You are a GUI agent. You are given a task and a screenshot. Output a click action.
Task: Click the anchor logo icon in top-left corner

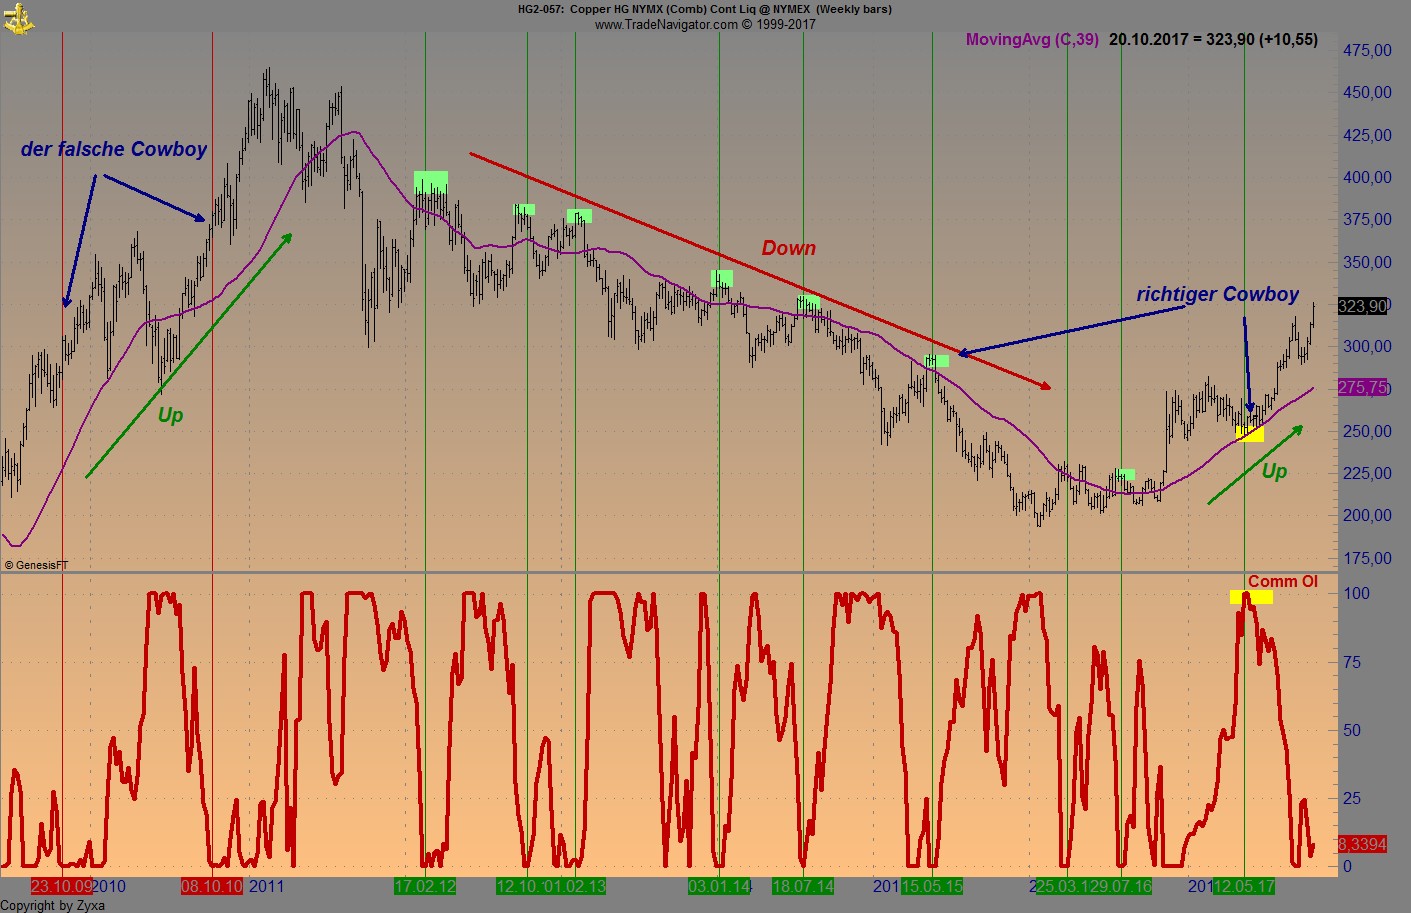pos(19,16)
